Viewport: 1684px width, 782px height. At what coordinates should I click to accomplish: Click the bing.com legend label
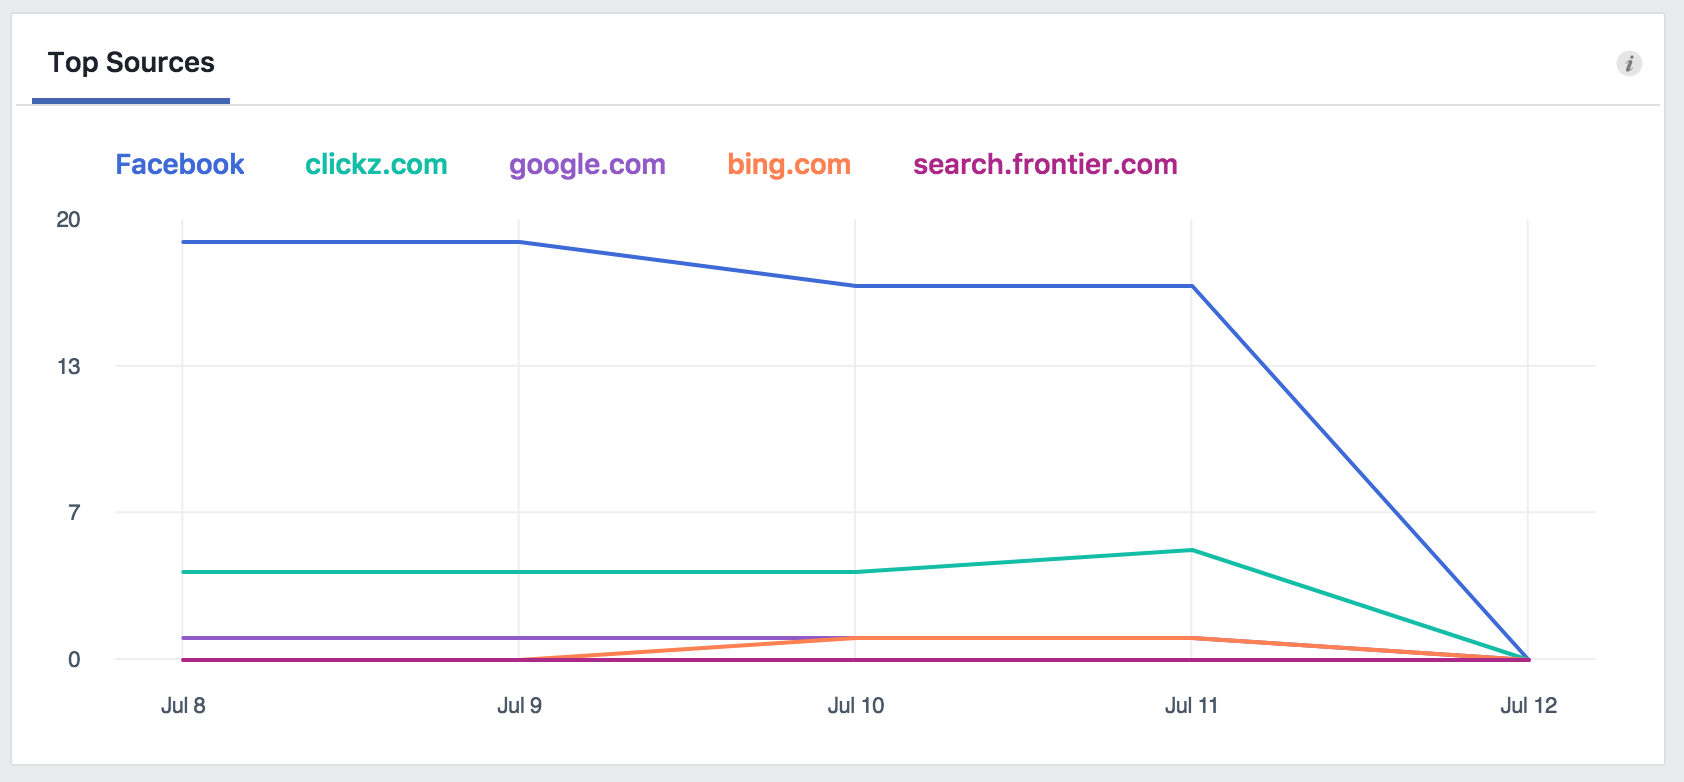(789, 164)
